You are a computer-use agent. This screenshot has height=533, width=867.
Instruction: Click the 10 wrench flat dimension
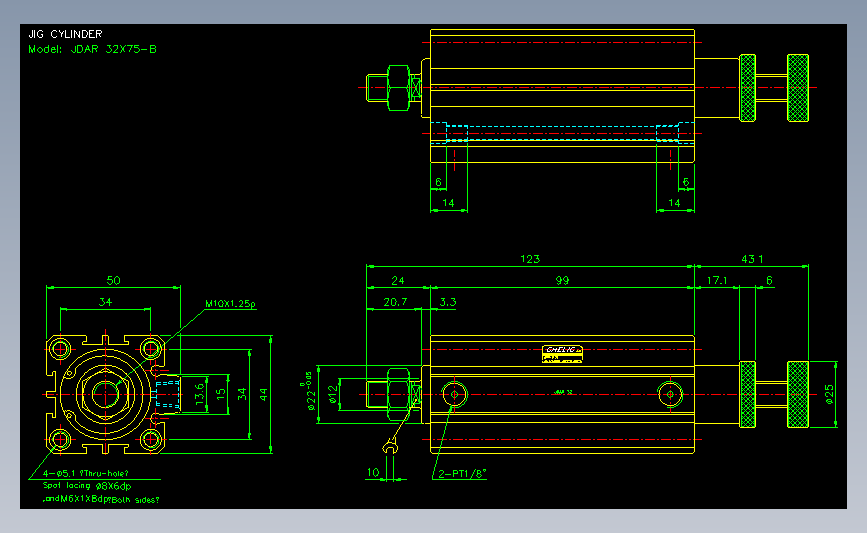pos(373,473)
